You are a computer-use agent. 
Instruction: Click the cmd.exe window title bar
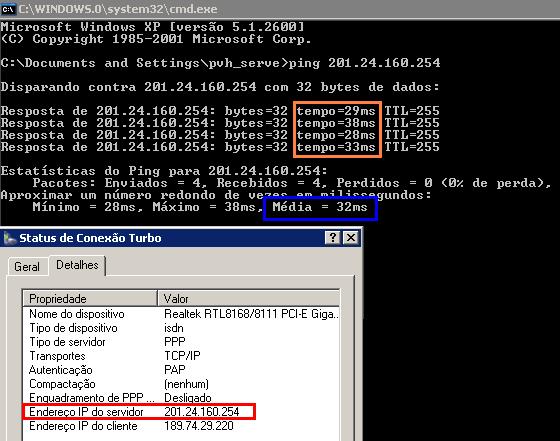280,9
